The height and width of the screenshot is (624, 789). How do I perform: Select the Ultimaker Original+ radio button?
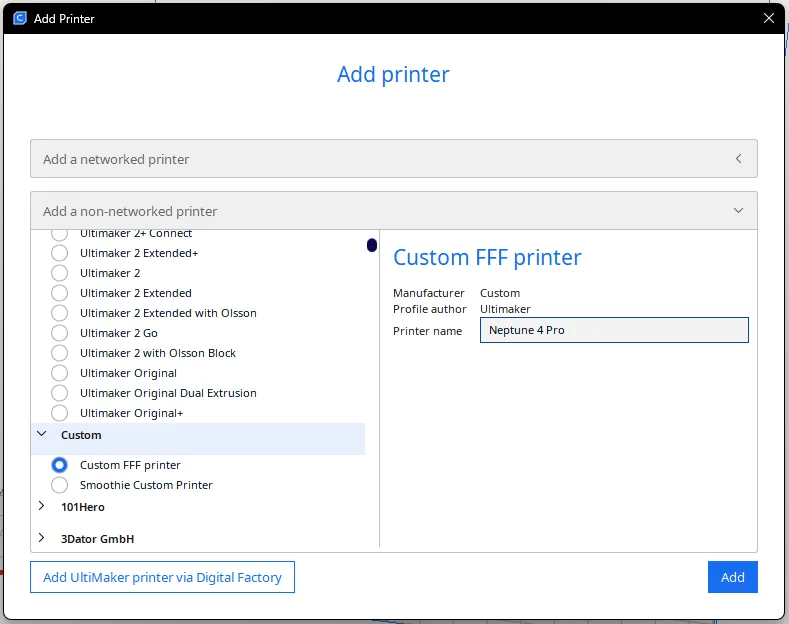pyautogui.click(x=59, y=413)
